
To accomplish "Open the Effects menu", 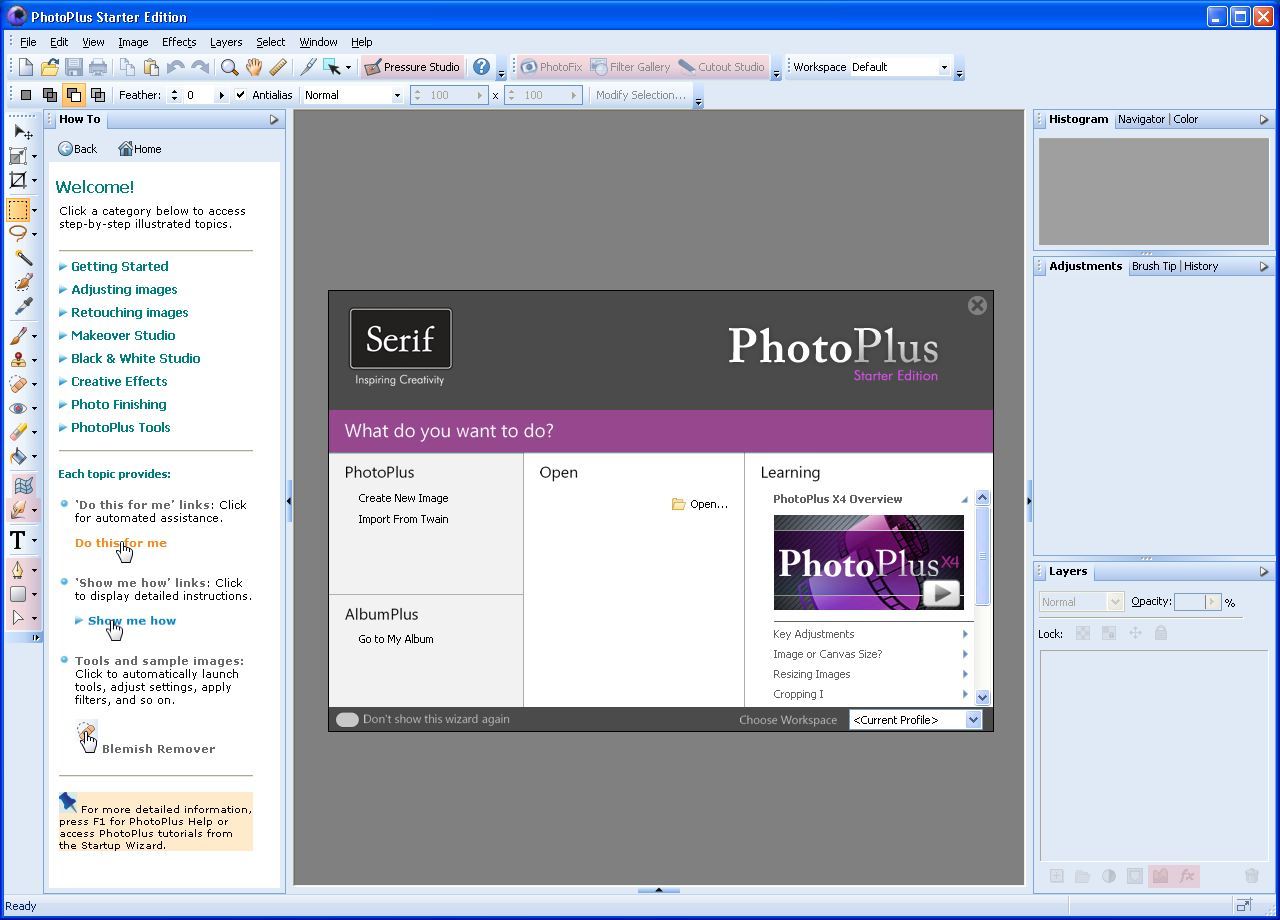I will [179, 42].
